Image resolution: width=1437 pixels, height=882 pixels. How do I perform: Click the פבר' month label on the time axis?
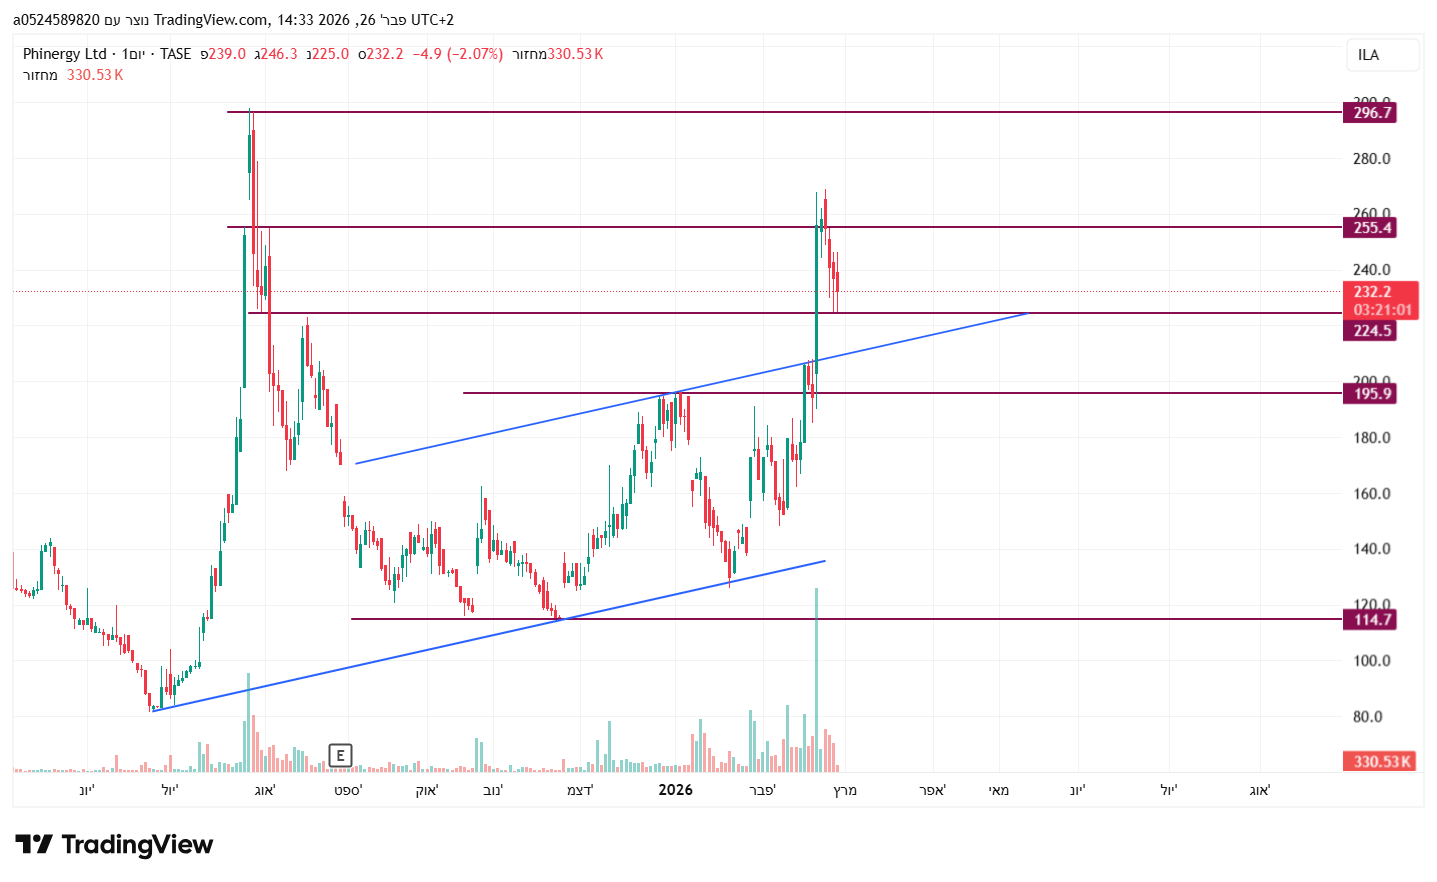pos(762,790)
